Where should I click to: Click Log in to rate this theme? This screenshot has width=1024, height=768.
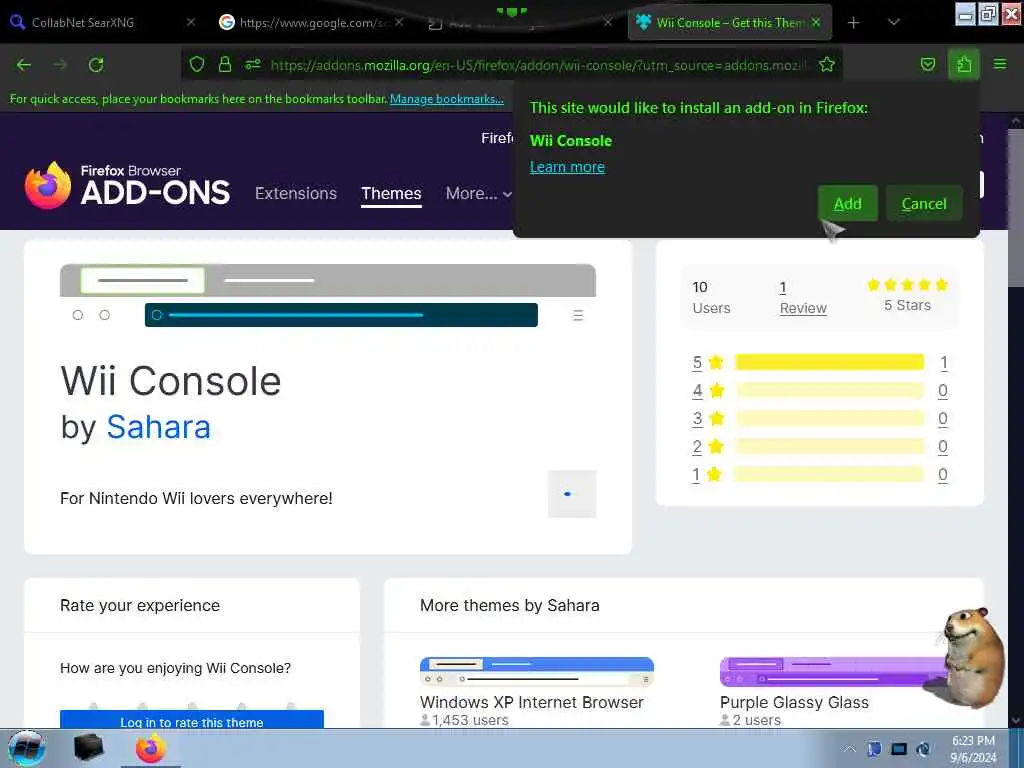192,720
